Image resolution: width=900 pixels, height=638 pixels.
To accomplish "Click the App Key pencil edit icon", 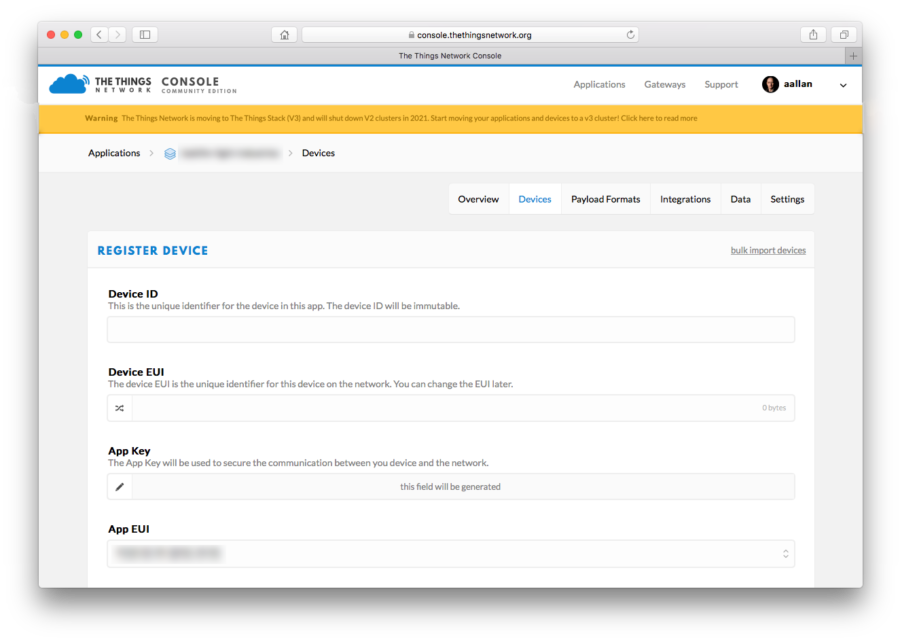I will [x=120, y=487].
